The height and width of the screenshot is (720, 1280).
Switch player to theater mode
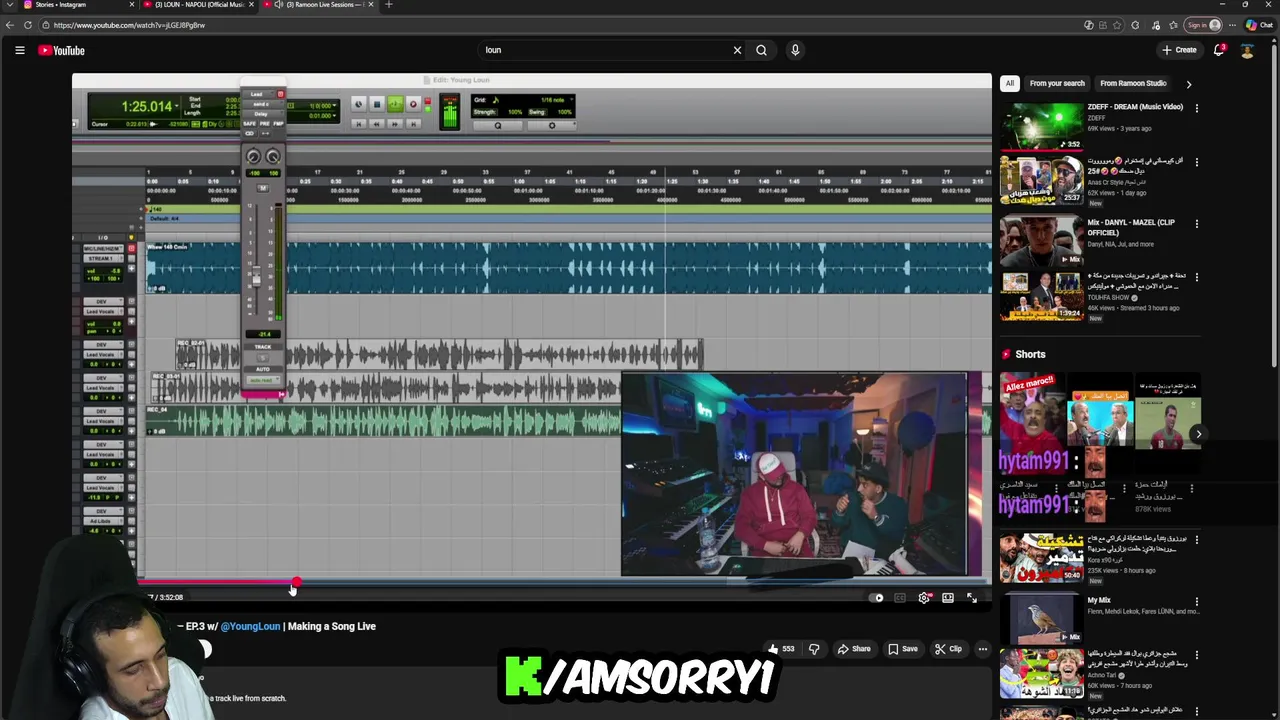[948, 598]
